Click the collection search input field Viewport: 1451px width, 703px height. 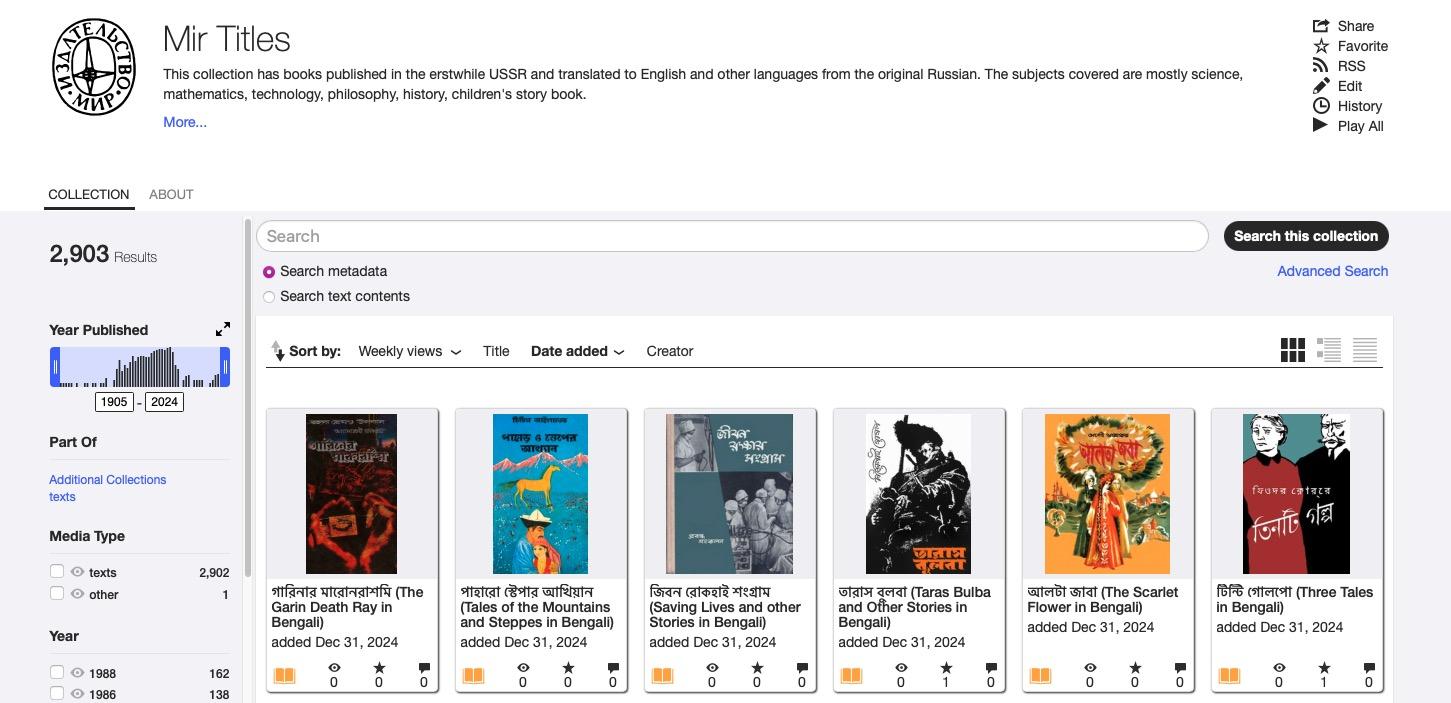coord(732,236)
